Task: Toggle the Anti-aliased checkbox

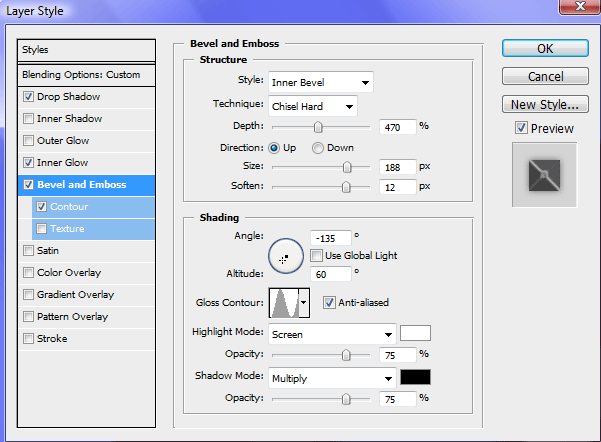Action: tap(329, 302)
